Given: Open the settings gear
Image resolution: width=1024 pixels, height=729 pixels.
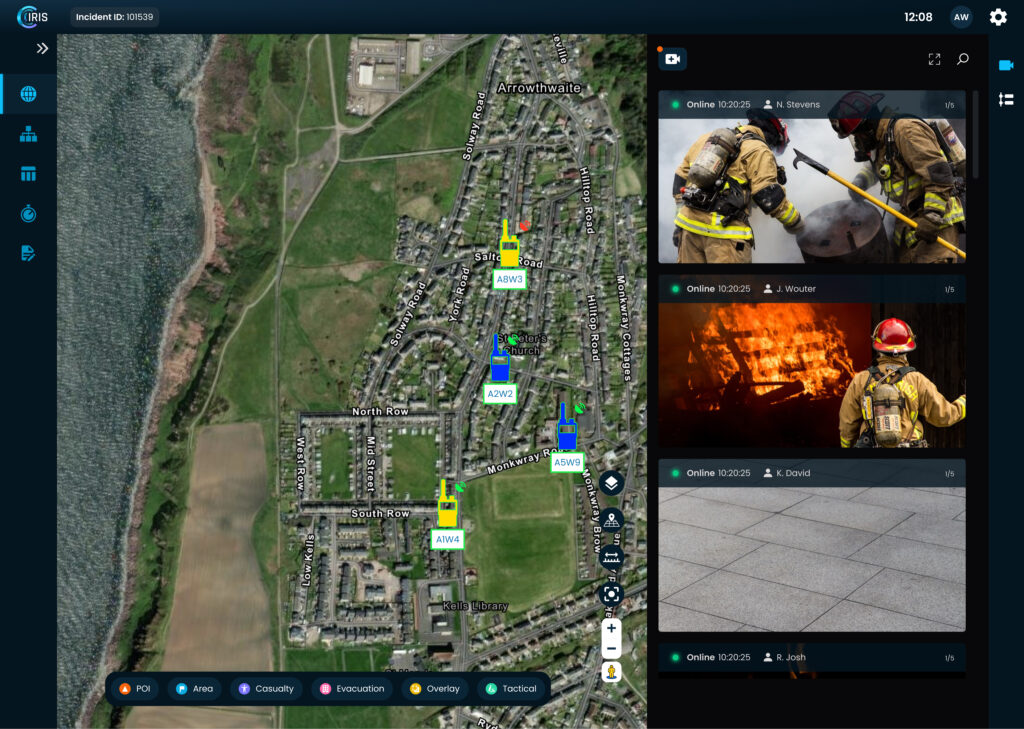Looking at the screenshot, I should [998, 17].
